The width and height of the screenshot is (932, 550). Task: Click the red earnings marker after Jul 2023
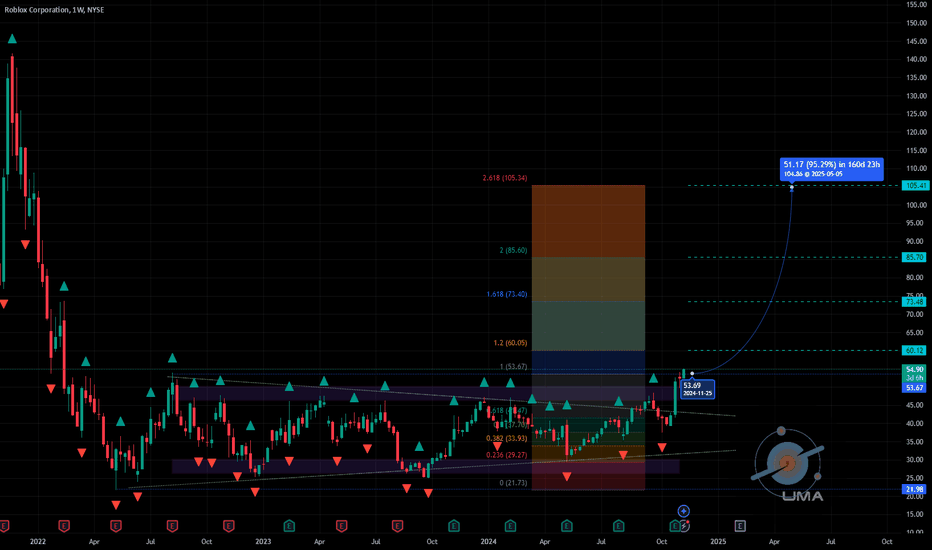(398, 526)
